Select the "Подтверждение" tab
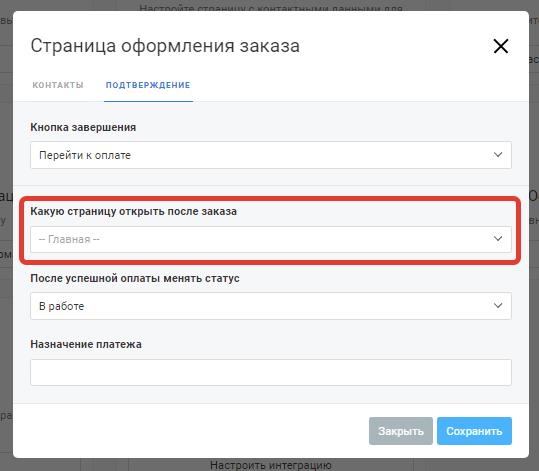The height and width of the screenshot is (471, 539). point(148,85)
